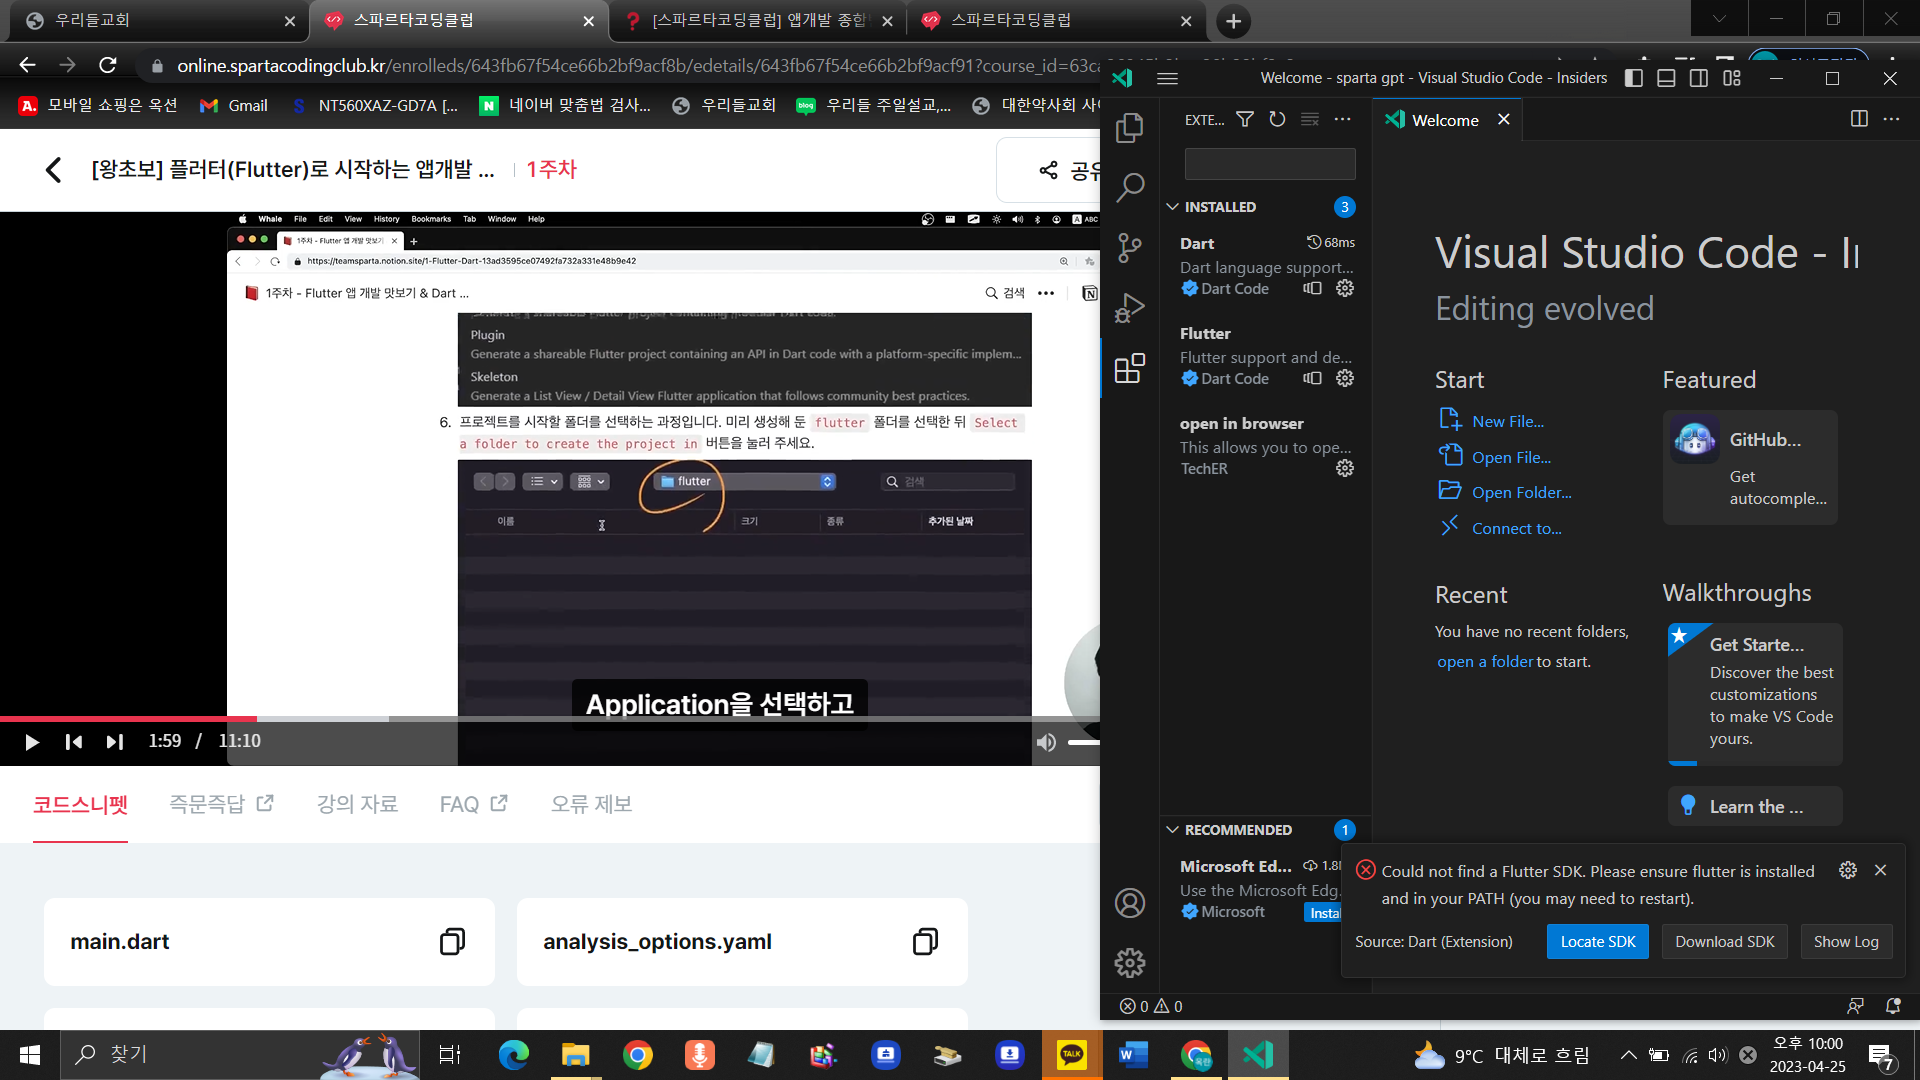
Task: Click Flutter extension sync ignore icon
Action: [x=1312, y=378]
